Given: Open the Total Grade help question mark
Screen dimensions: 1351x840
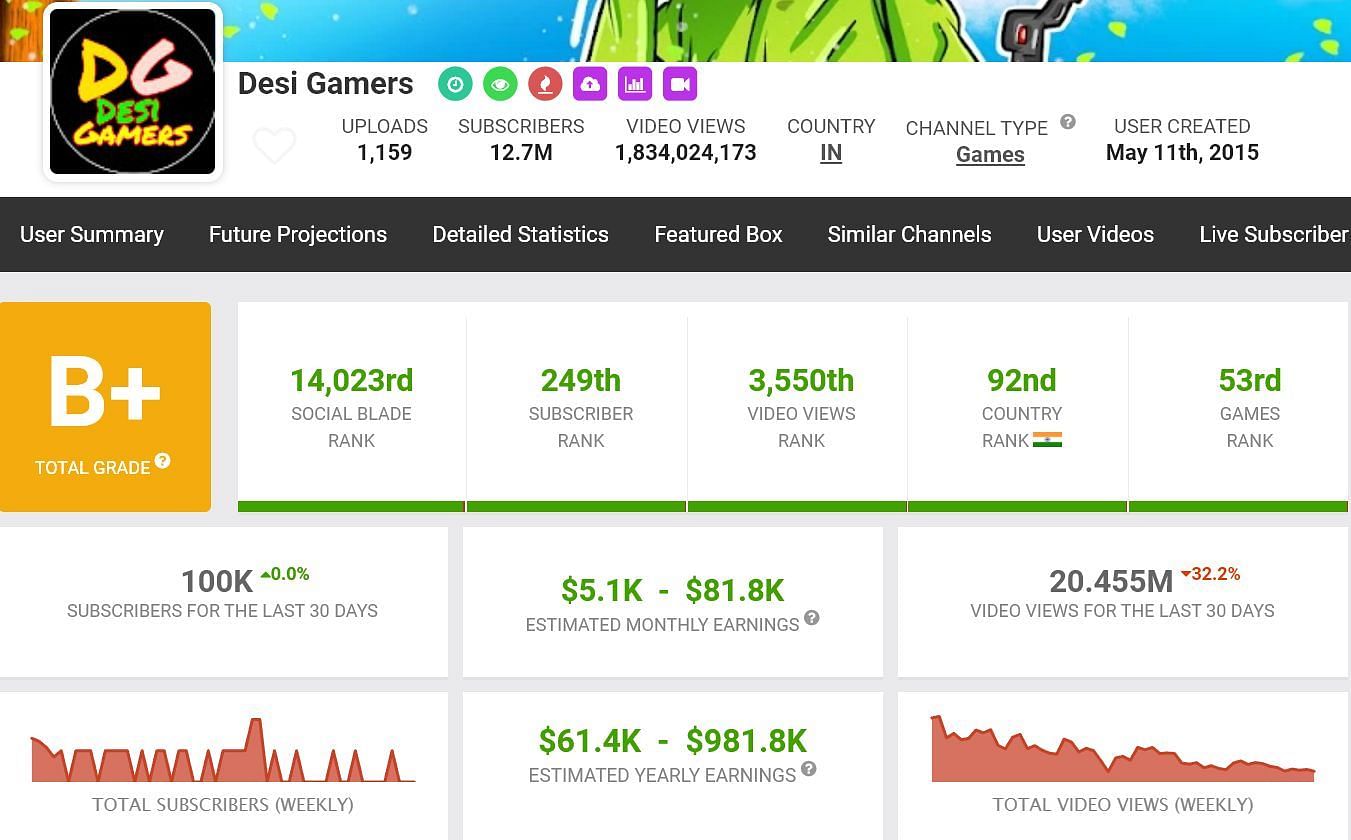Looking at the screenshot, I should click(162, 461).
